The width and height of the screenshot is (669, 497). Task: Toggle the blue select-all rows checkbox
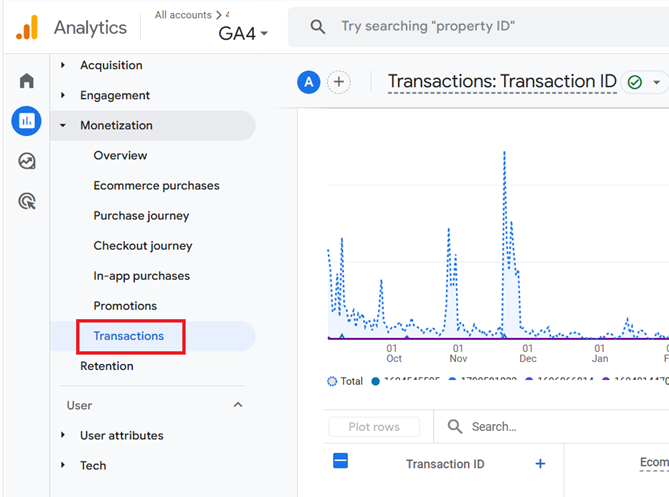340,461
